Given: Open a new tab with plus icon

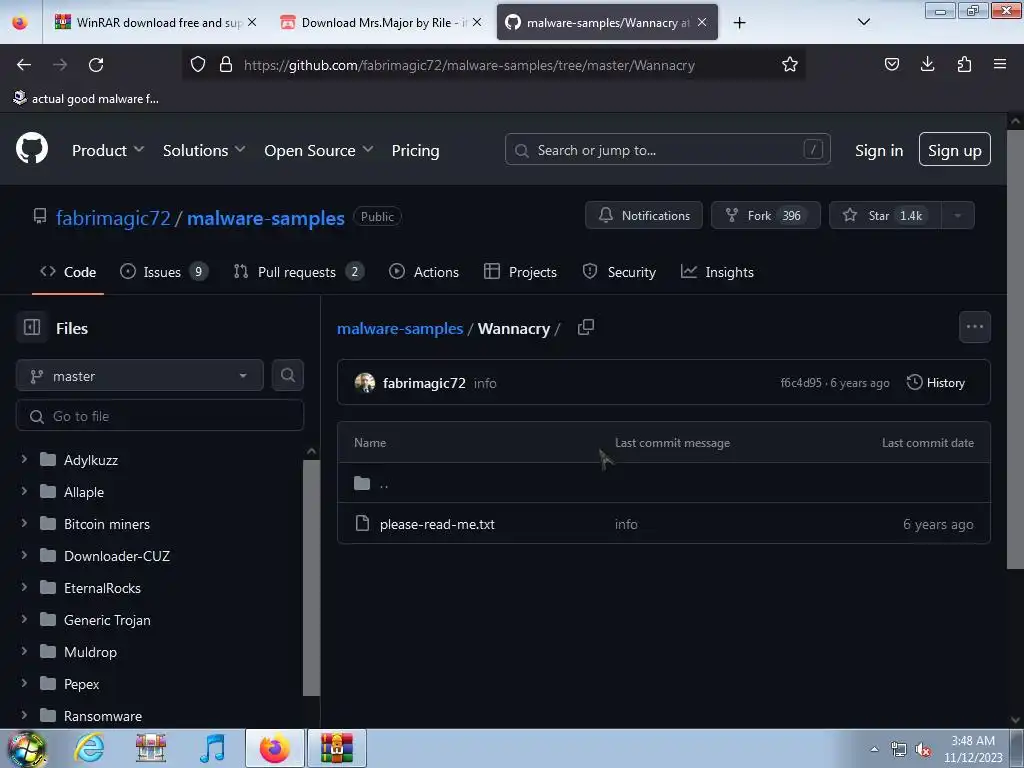Looking at the screenshot, I should pyautogui.click(x=739, y=23).
